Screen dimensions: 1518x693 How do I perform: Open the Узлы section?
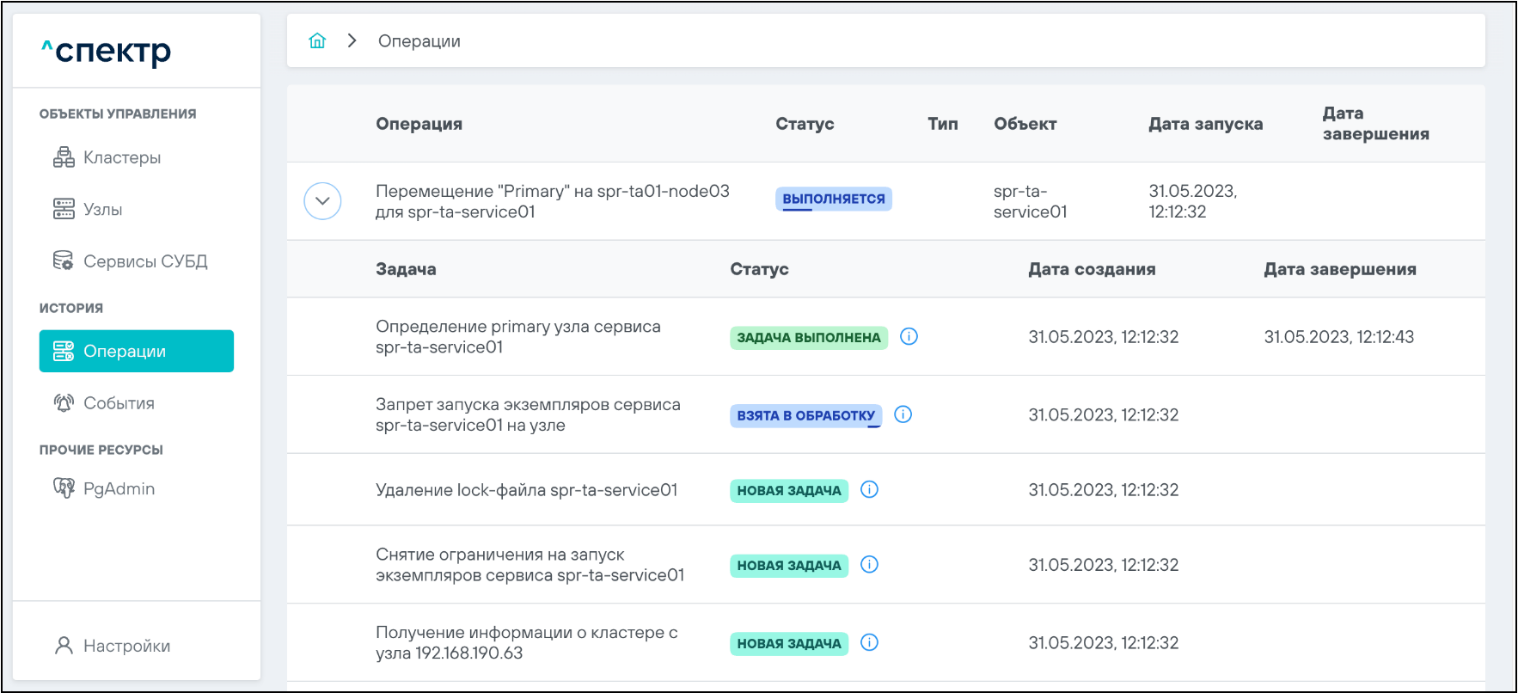pos(102,210)
